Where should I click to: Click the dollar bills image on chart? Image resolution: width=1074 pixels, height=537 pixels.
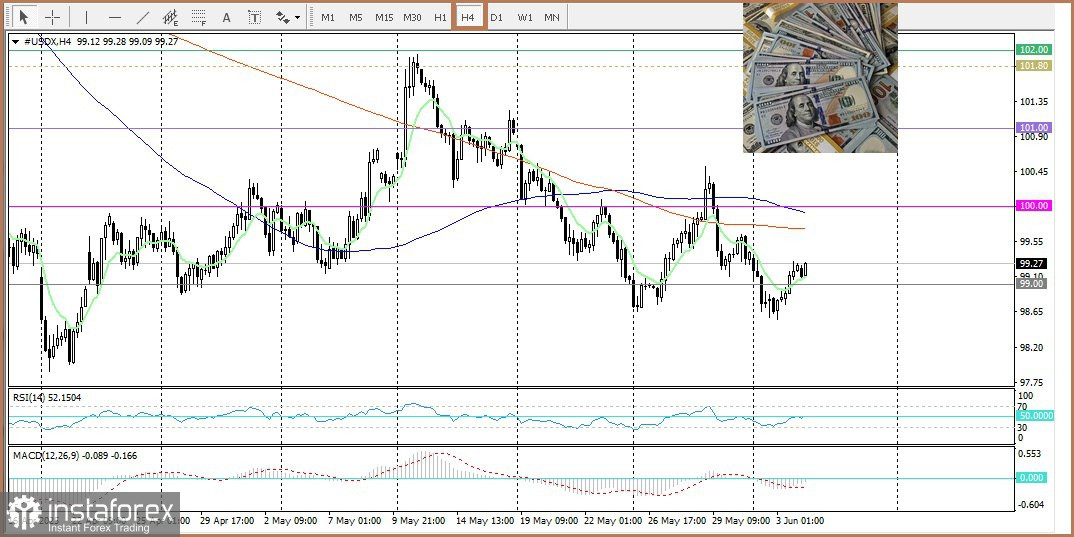coord(820,77)
